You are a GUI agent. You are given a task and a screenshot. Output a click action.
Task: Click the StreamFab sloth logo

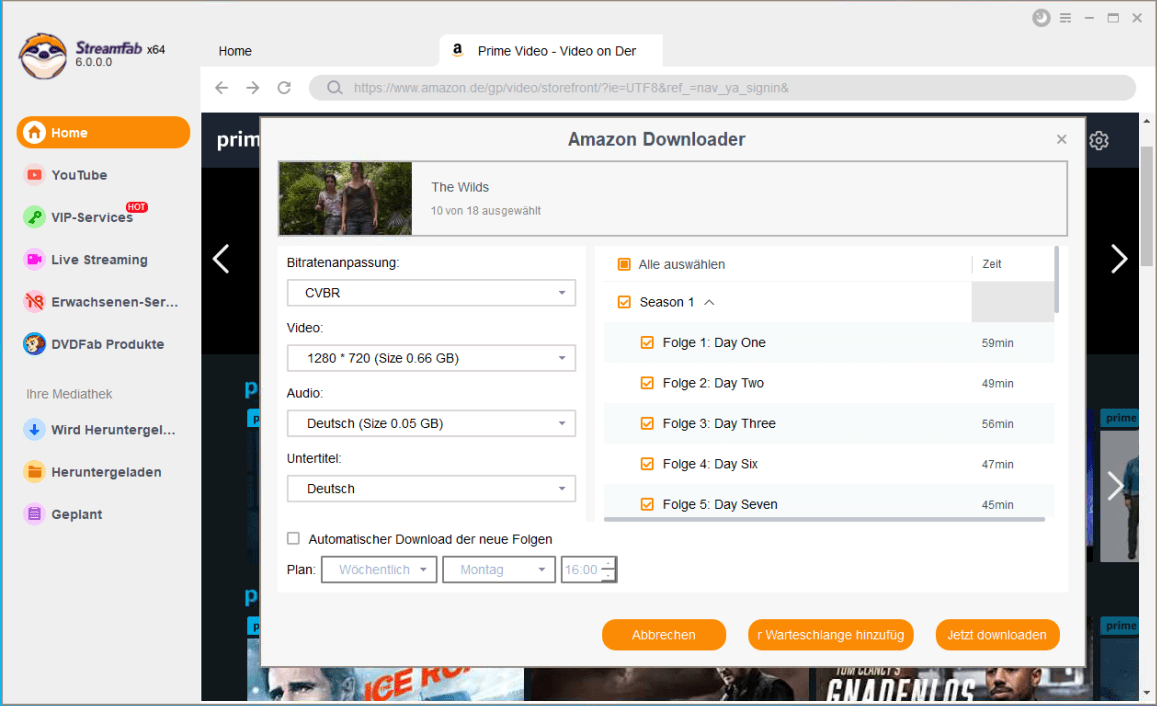43,56
